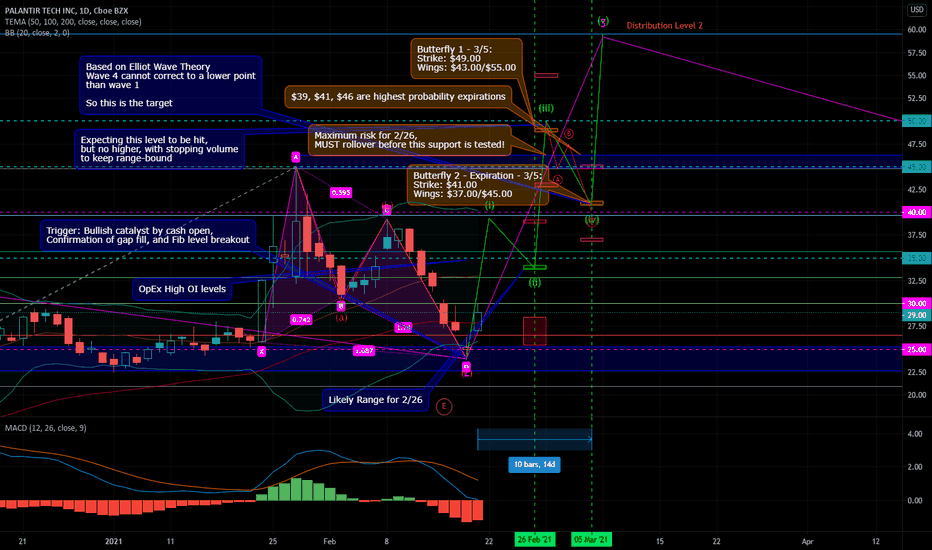This screenshot has height=550, width=932.
Task: Select the PALANTIR TECH INC chart title
Action: 67,11
